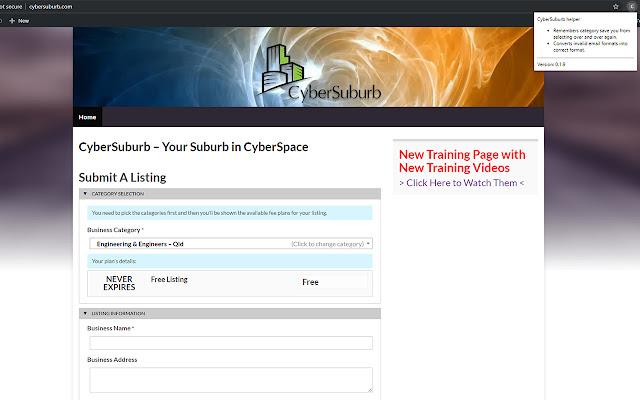Open the Home menu item
The image size is (640, 400).
click(x=87, y=117)
